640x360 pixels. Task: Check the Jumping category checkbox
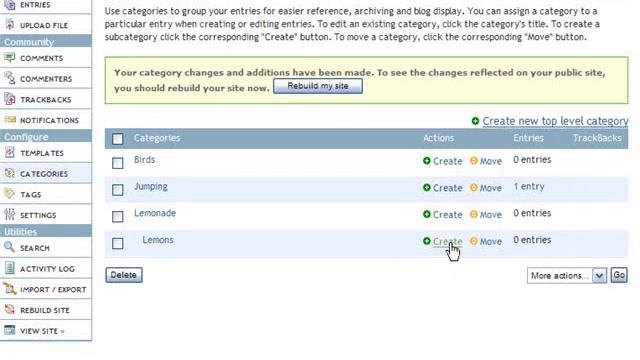[118, 189]
